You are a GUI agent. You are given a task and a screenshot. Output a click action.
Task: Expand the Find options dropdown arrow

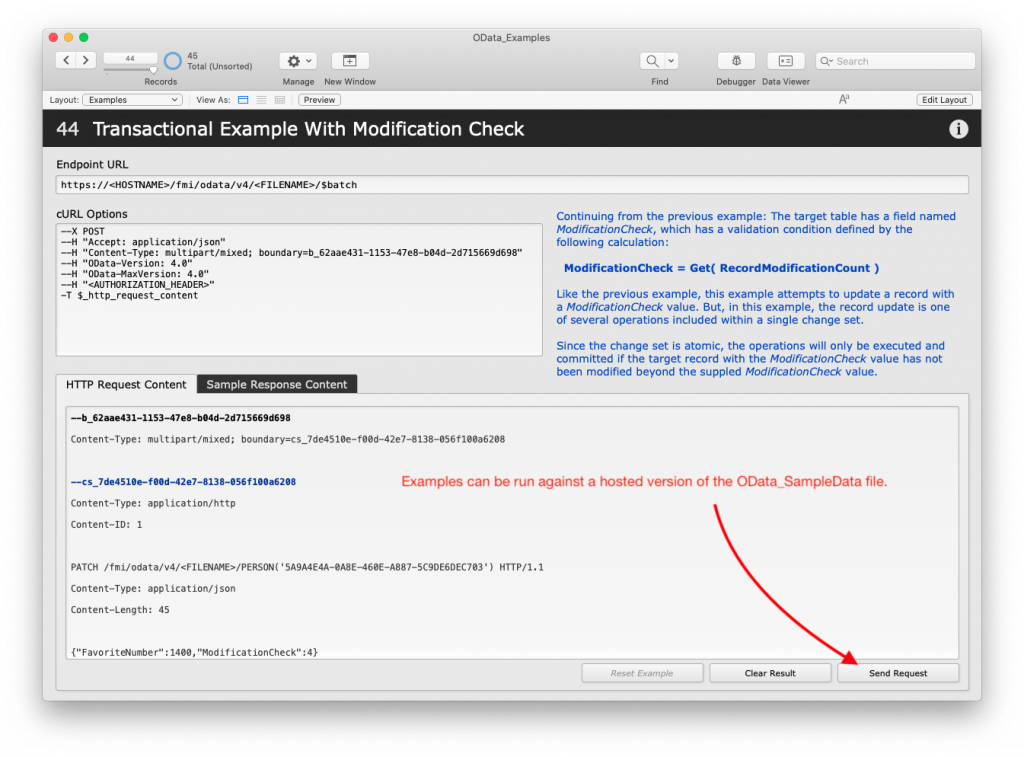click(671, 61)
